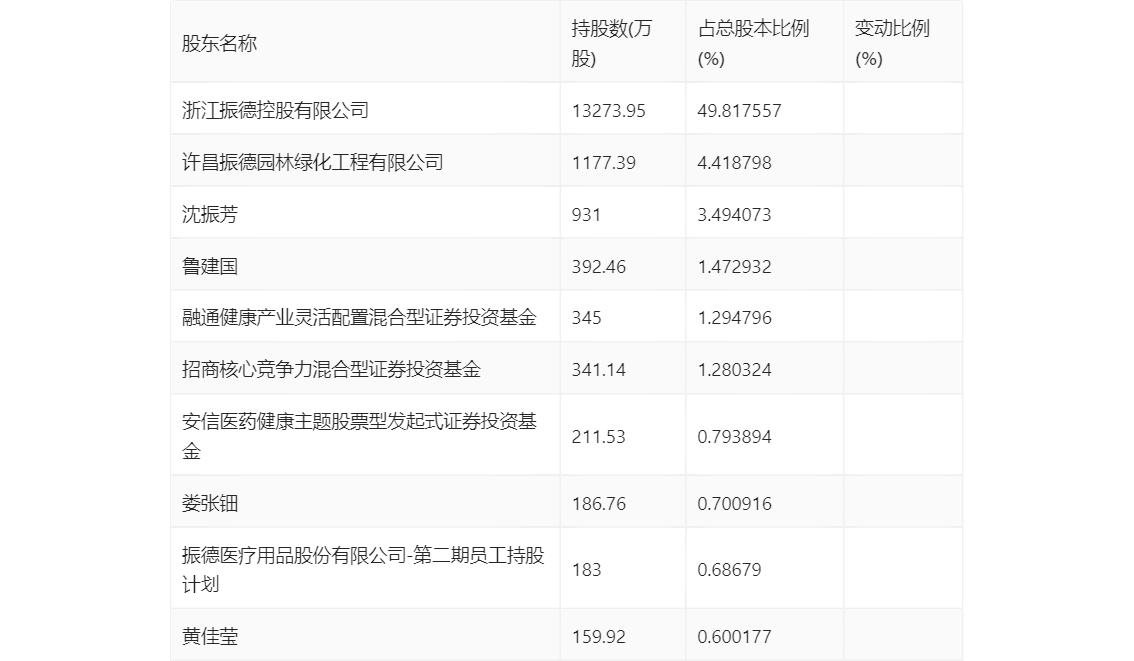Click the percentage 49.817557
This screenshot has height=661, width=1134.
pos(739,111)
